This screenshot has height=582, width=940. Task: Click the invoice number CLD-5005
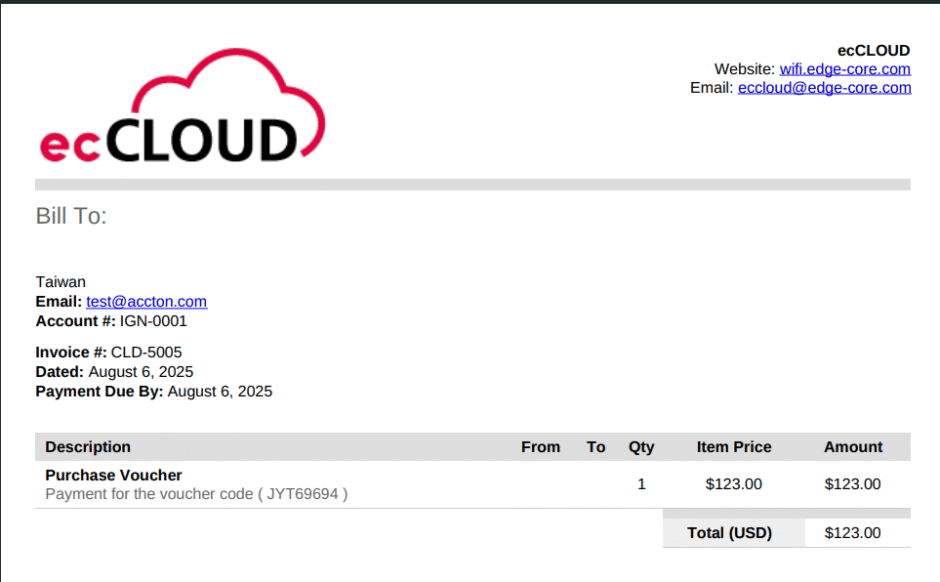click(x=146, y=352)
